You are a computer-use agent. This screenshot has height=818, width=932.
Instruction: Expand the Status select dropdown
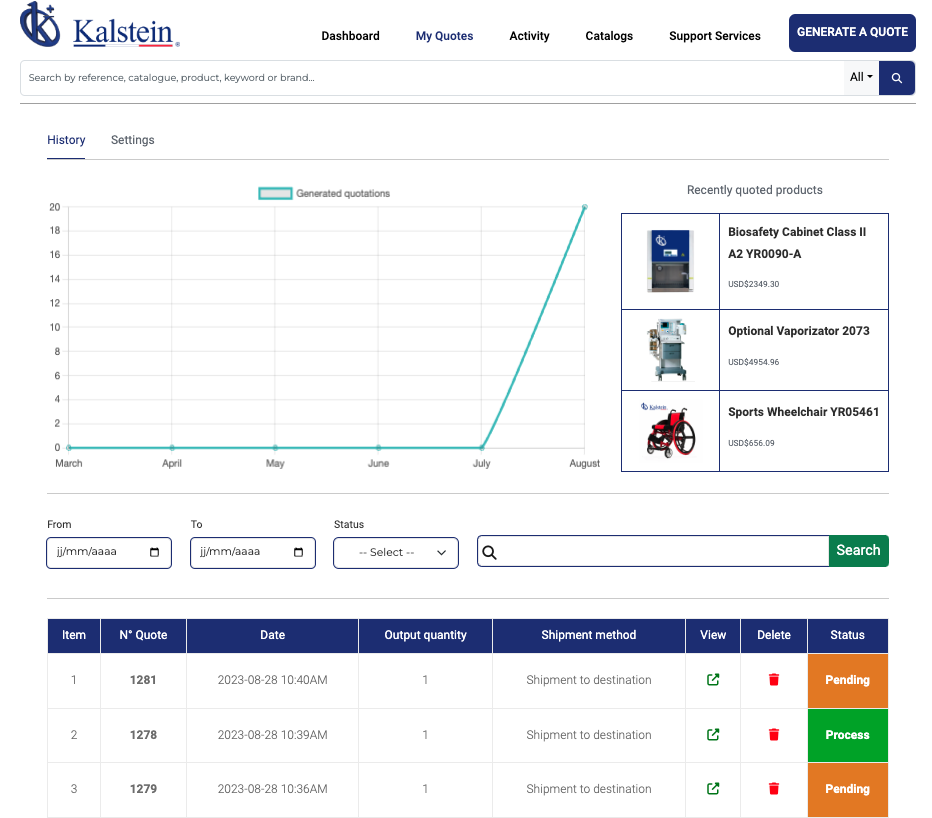(396, 553)
